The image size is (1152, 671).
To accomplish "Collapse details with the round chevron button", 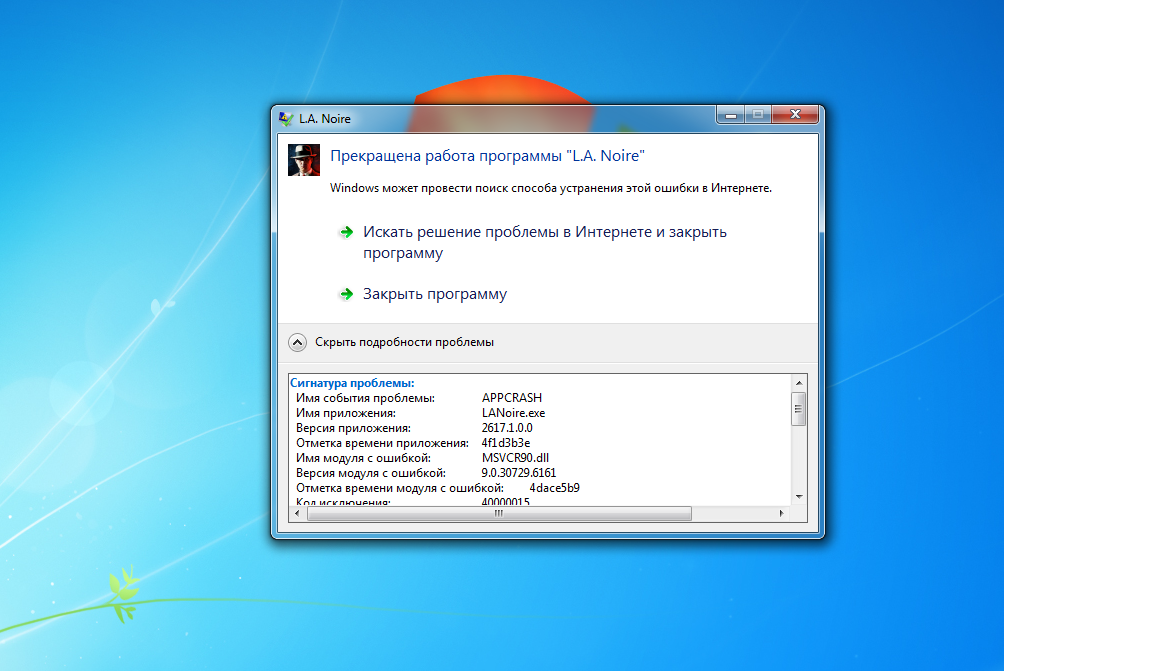I will tap(298, 342).
